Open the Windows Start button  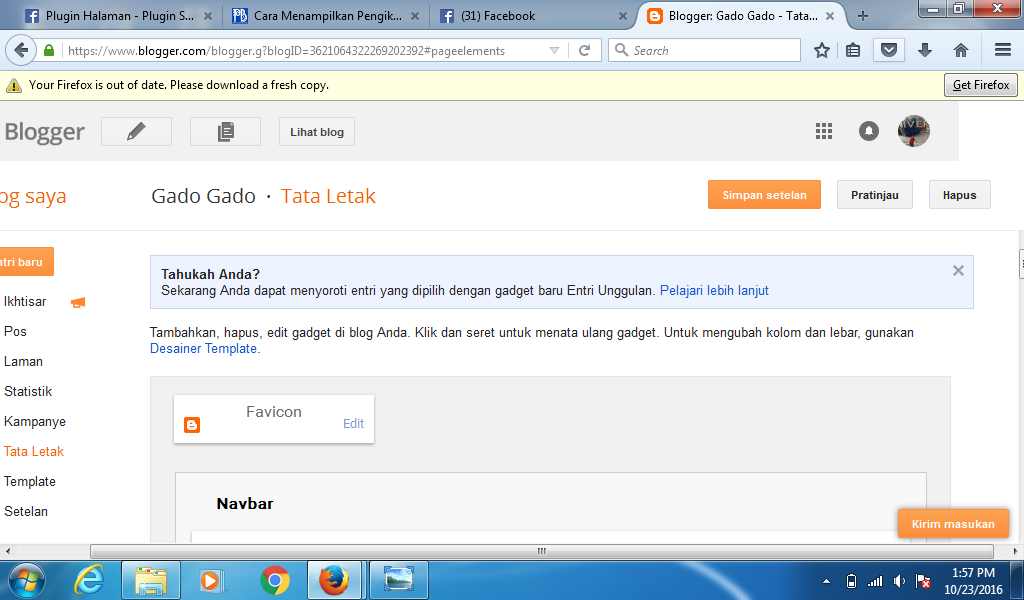tap(27, 580)
